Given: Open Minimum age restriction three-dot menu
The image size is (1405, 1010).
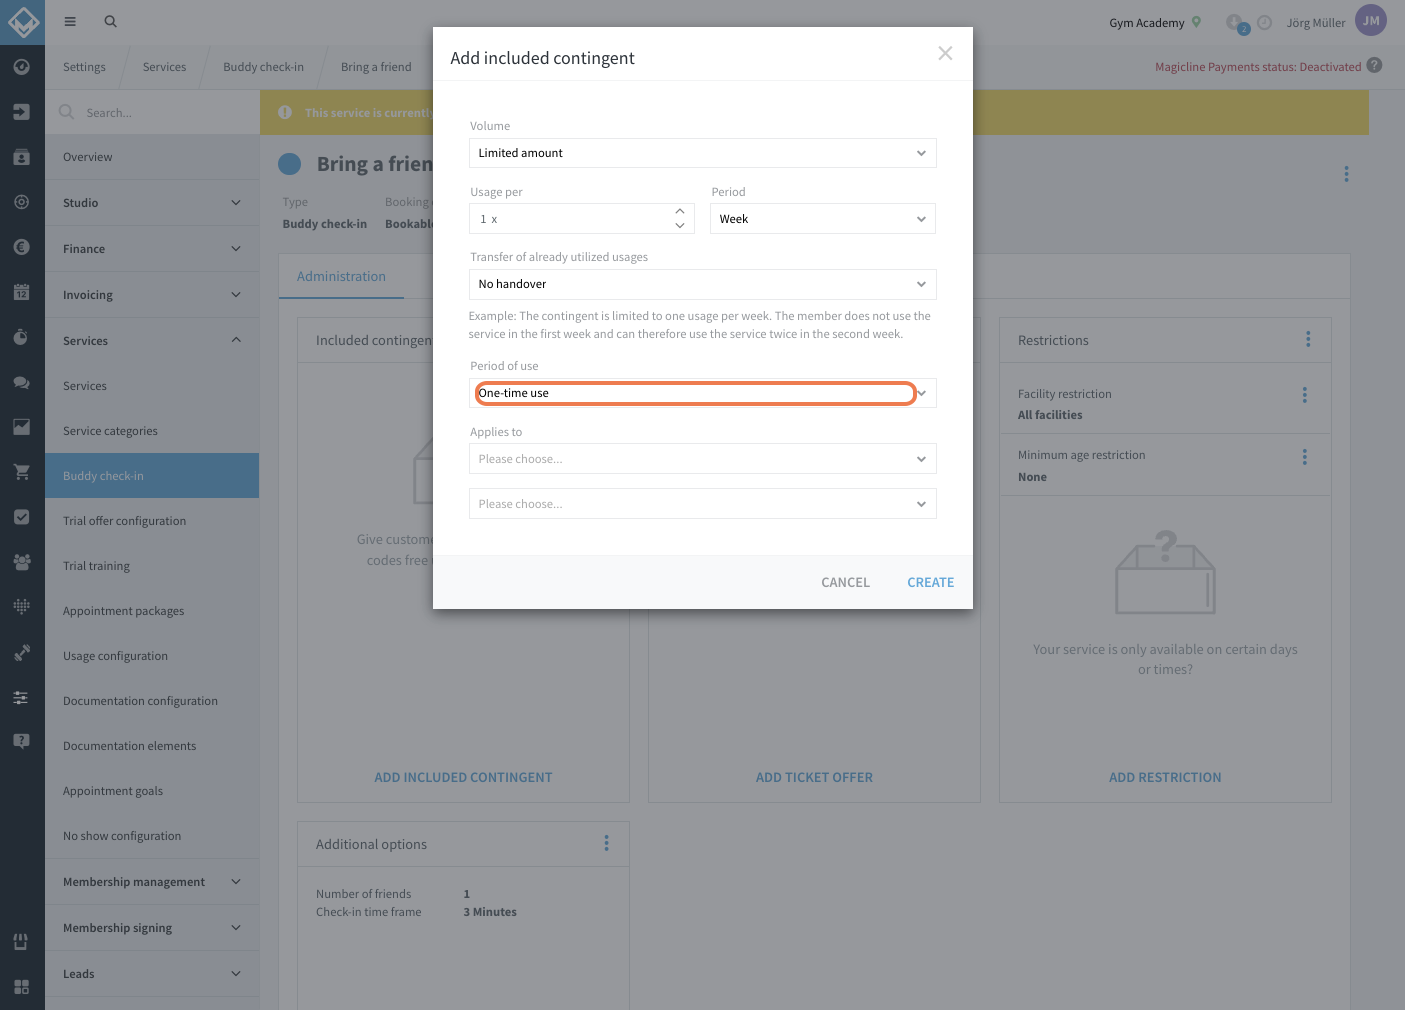Looking at the screenshot, I should pyautogui.click(x=1305, y=457).
